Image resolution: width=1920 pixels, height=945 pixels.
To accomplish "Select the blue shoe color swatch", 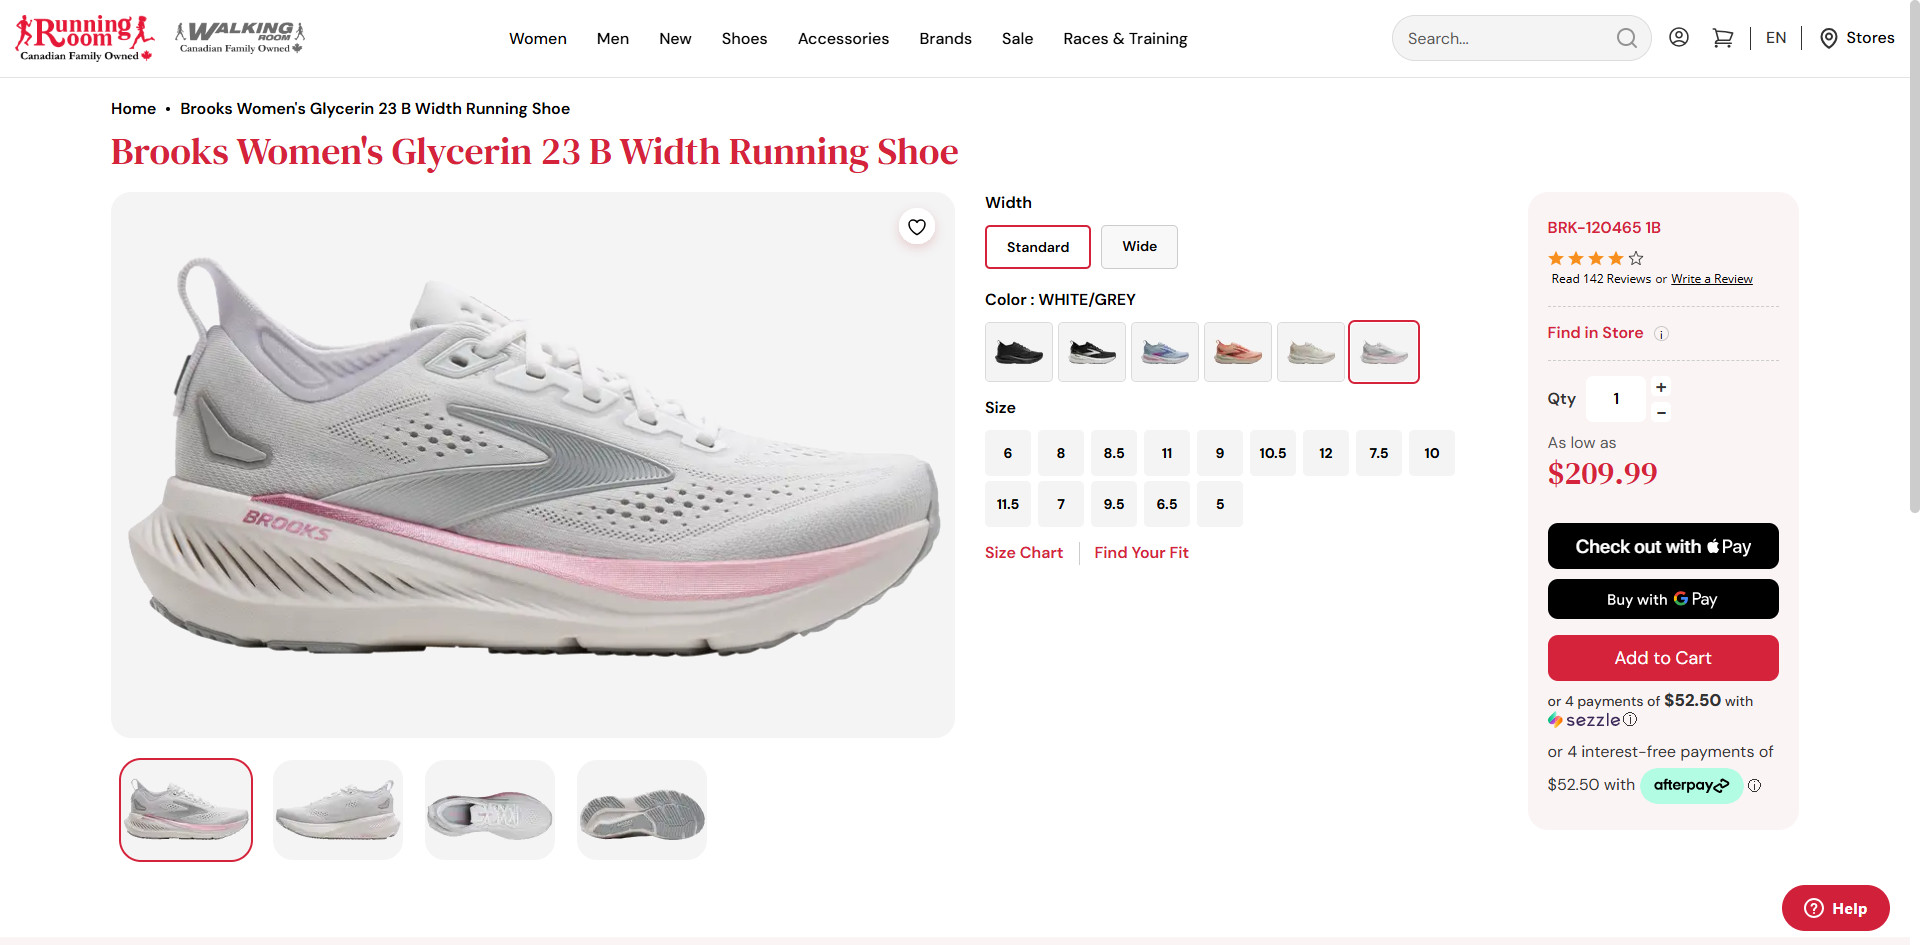I will click(x=1165, y=352).
